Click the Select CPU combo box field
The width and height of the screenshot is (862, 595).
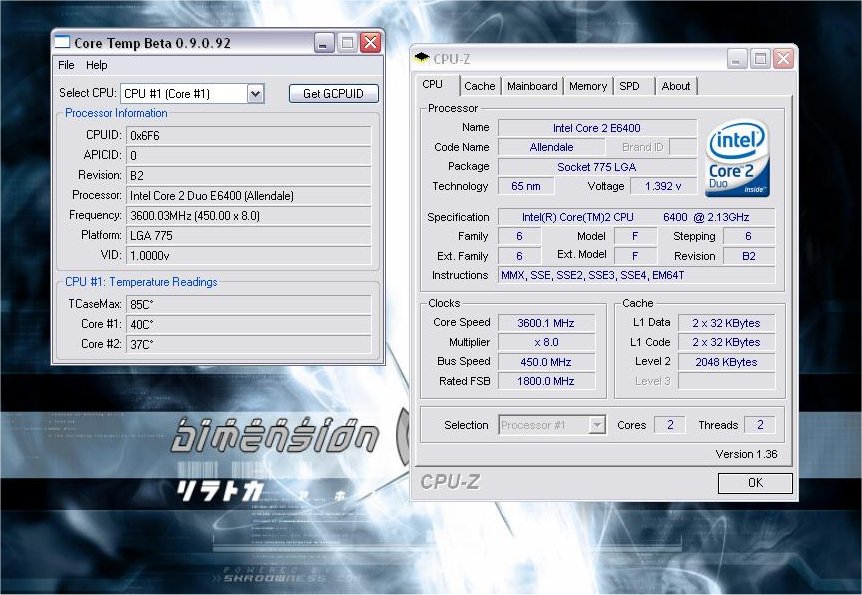point(192,93)
